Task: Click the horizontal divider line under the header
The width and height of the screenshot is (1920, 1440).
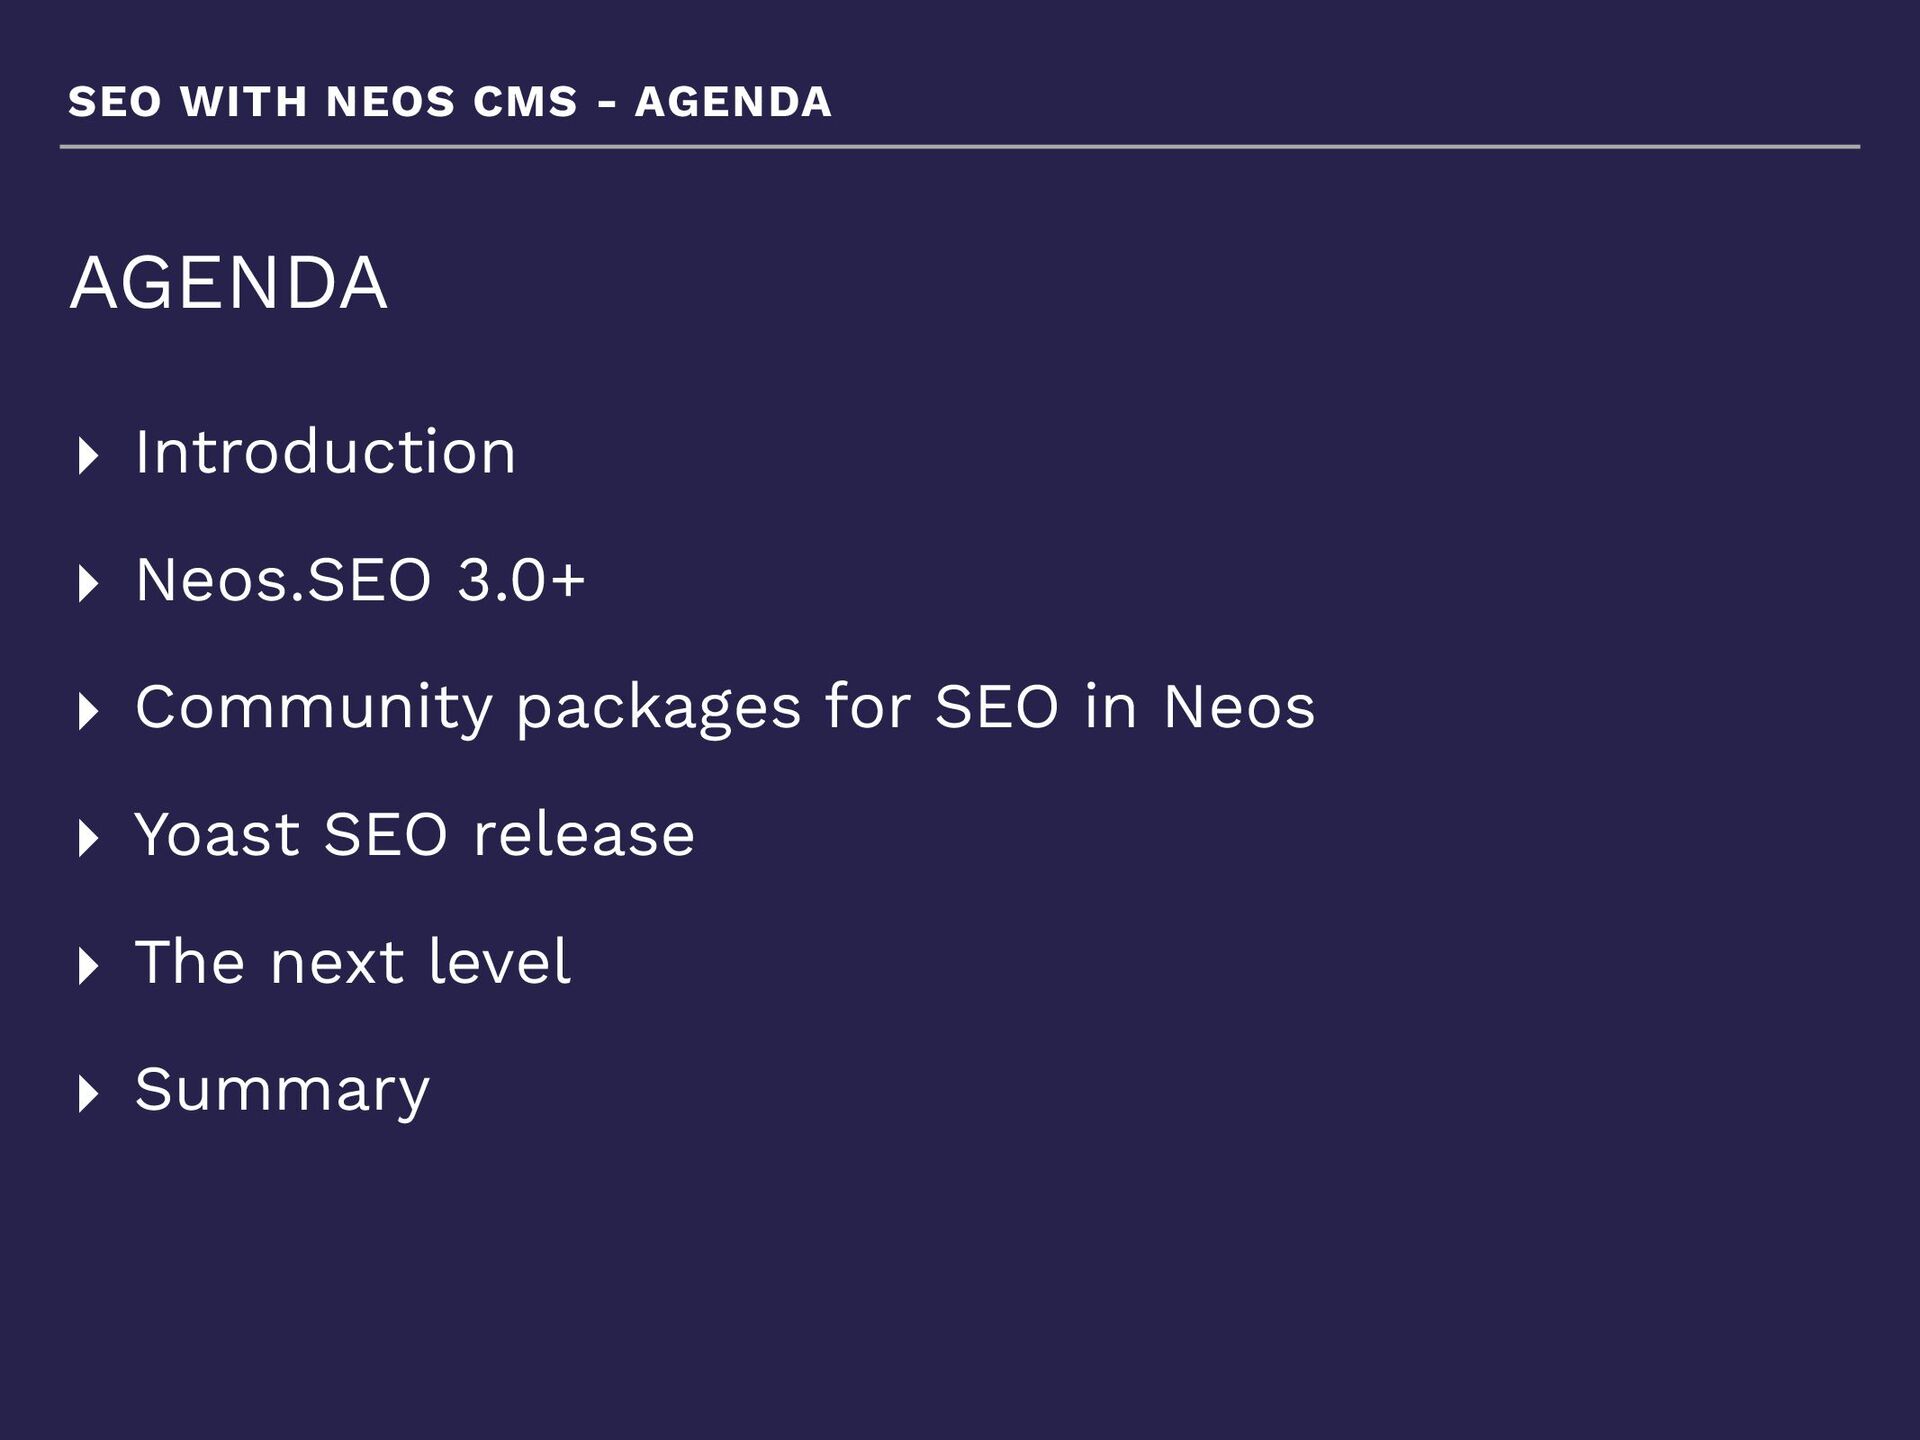Action: pyautogui.click(x=960, y=147)
